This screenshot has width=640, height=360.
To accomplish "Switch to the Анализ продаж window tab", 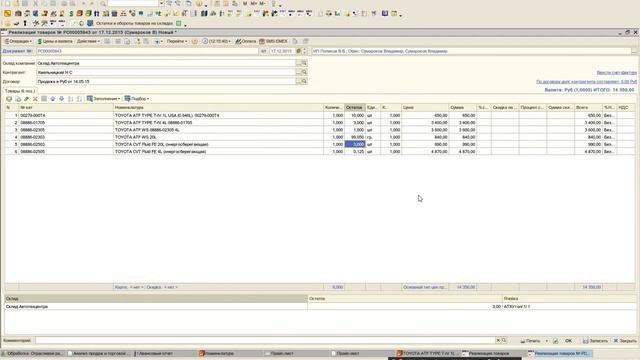I will [x=99, y=353].
